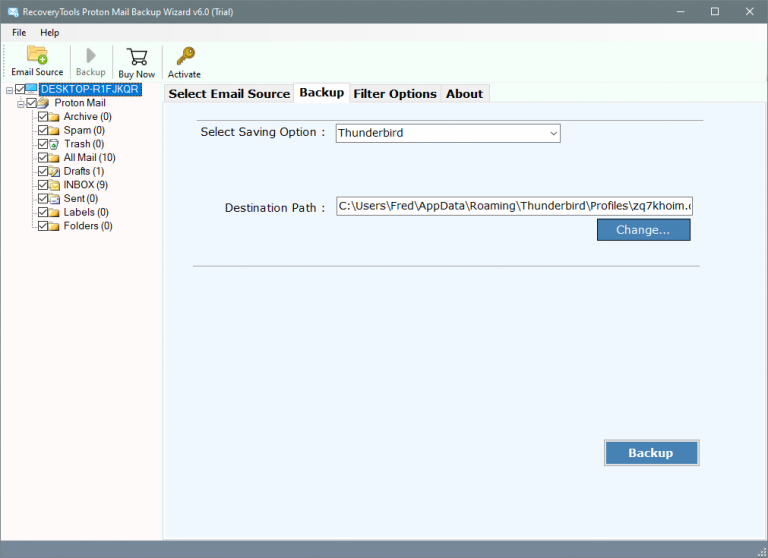Click the DESKTOP-R1FJKQR computer icon
This screenshot has width=768, height=558.
coord(32,89)
